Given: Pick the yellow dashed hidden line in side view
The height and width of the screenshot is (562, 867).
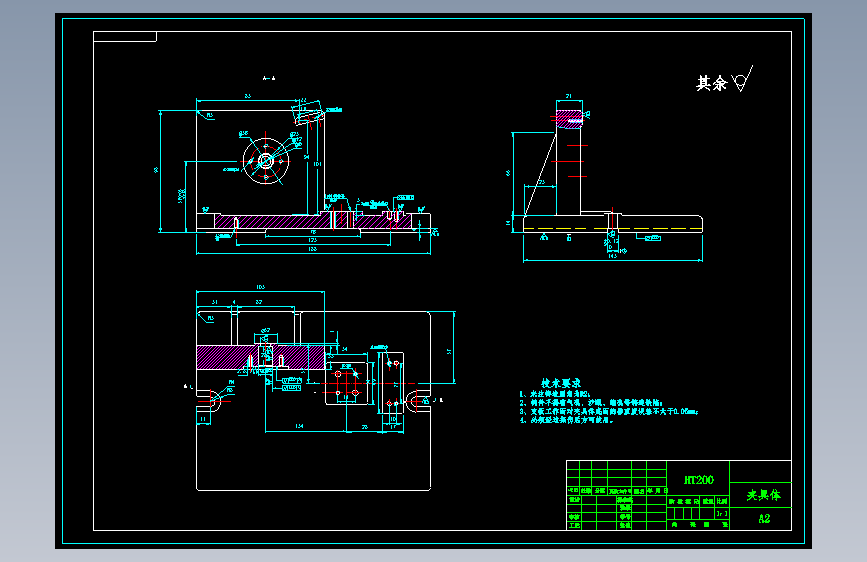Looking at the screenshot, I should (612, 228).
